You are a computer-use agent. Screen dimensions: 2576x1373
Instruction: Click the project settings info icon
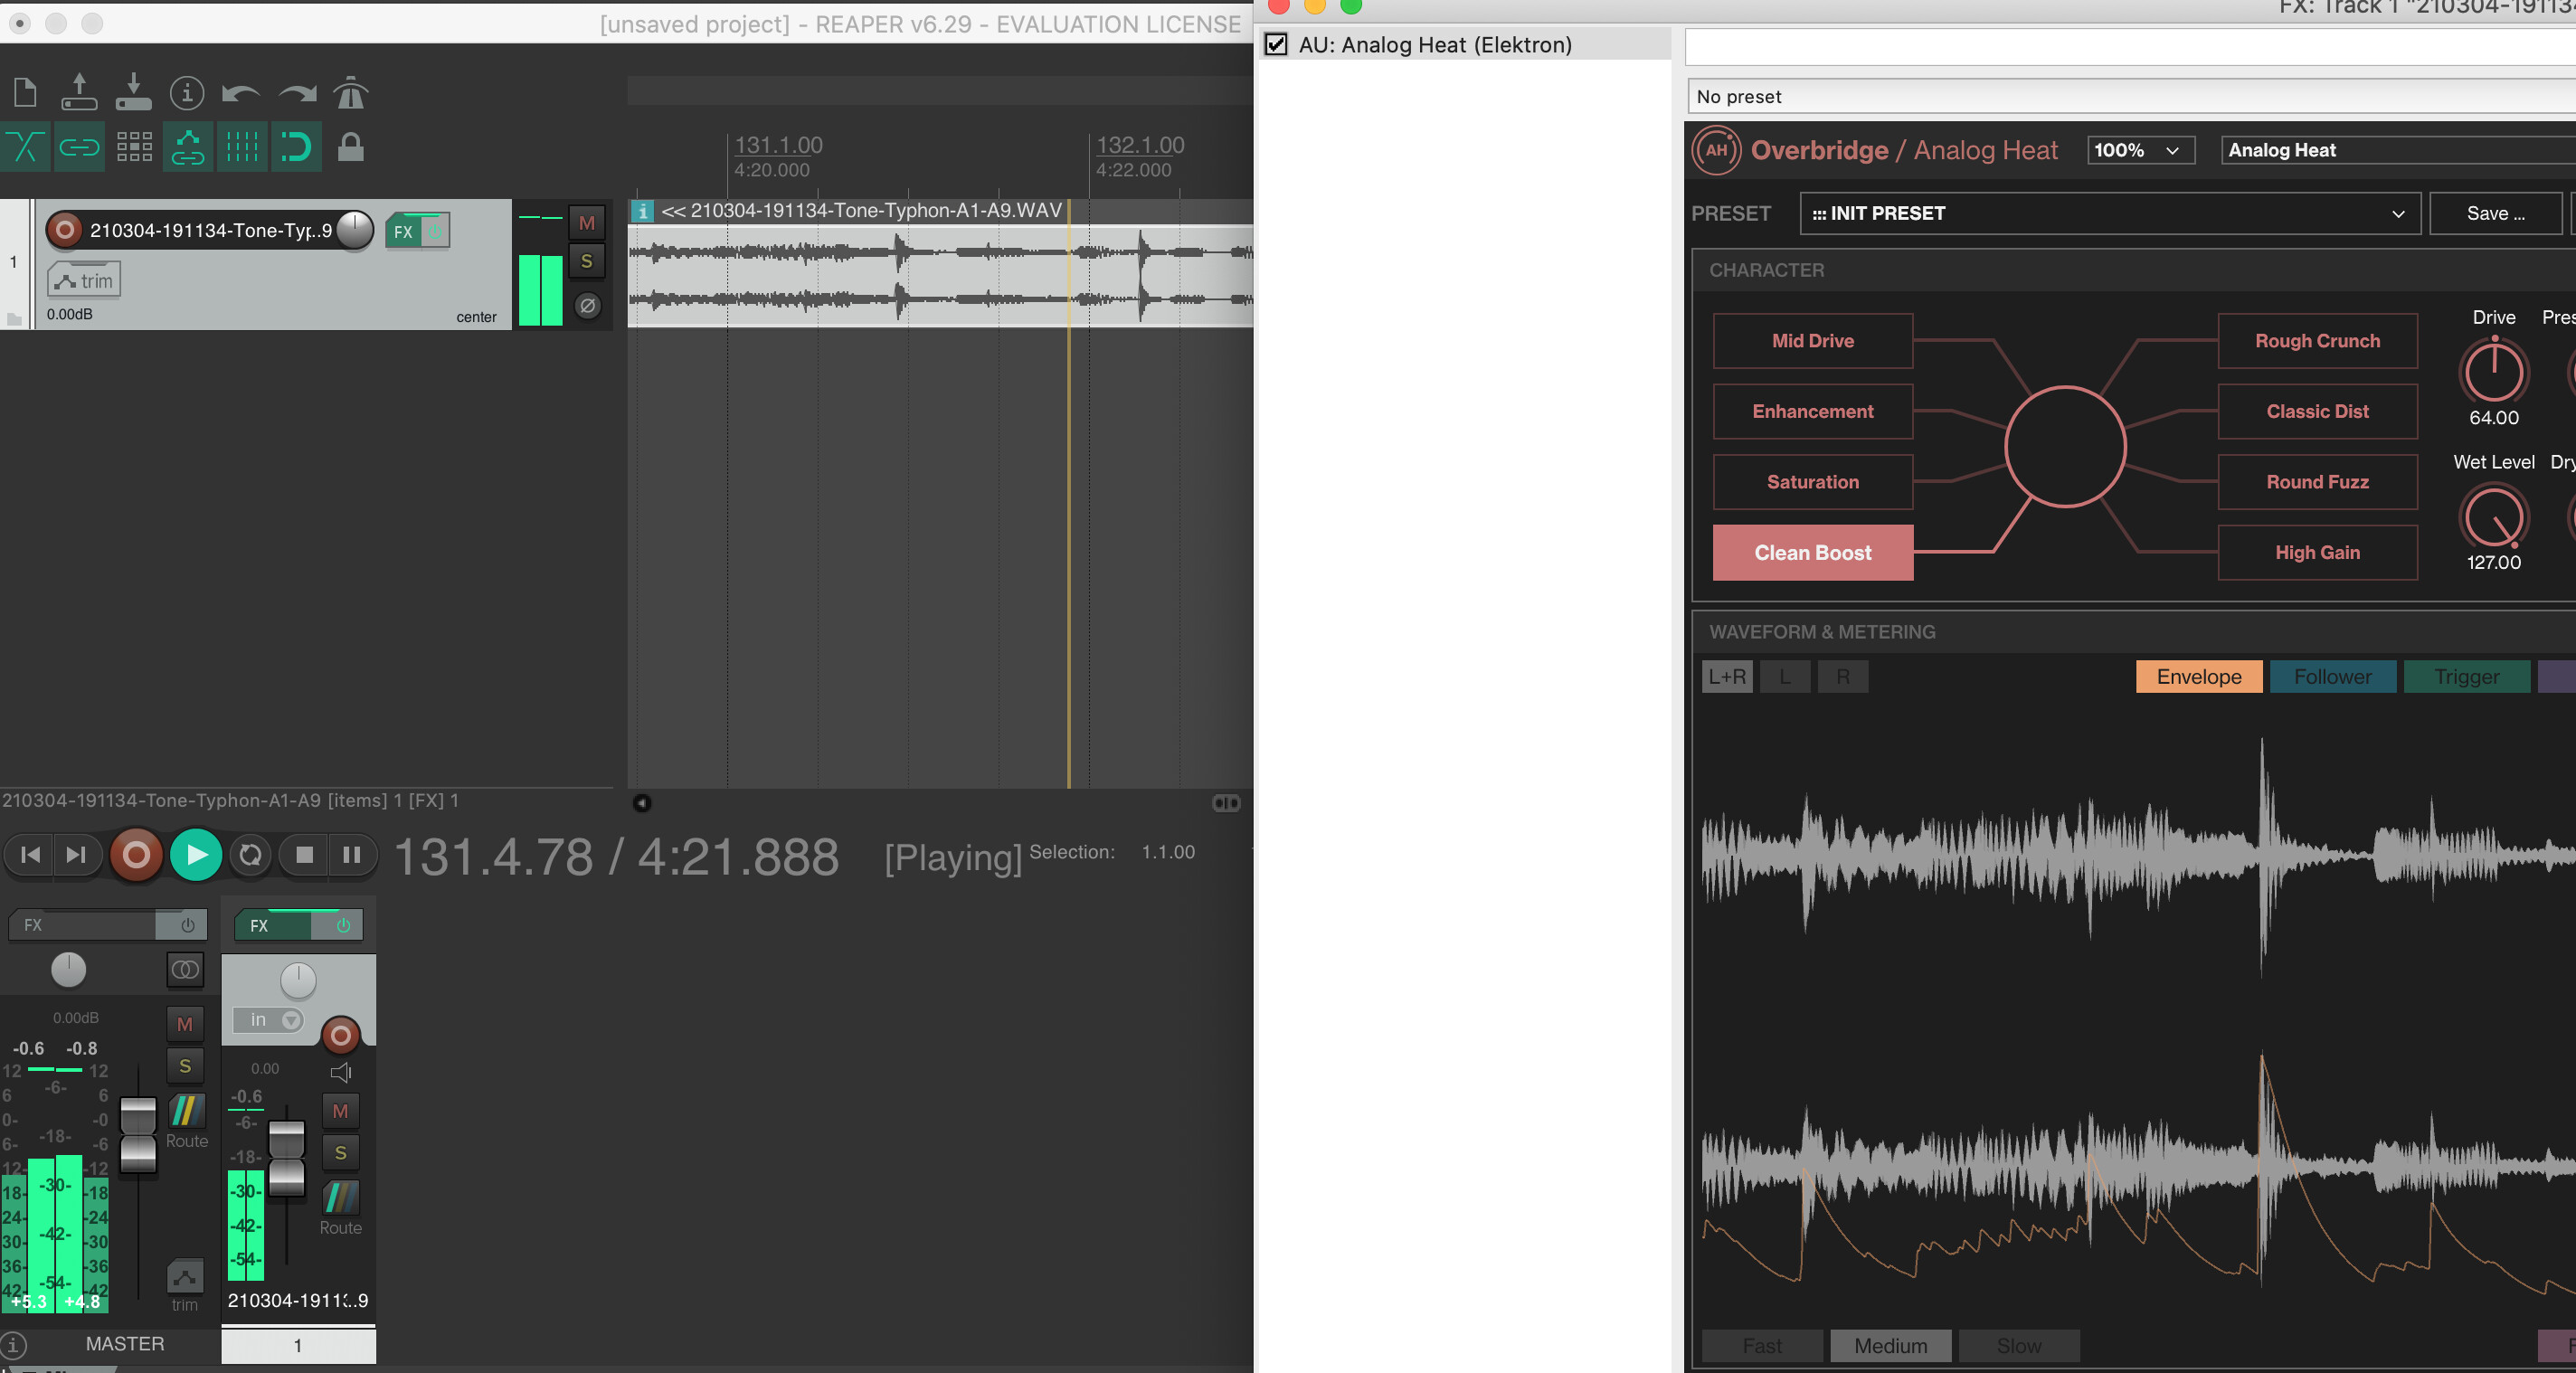(186, 93)
